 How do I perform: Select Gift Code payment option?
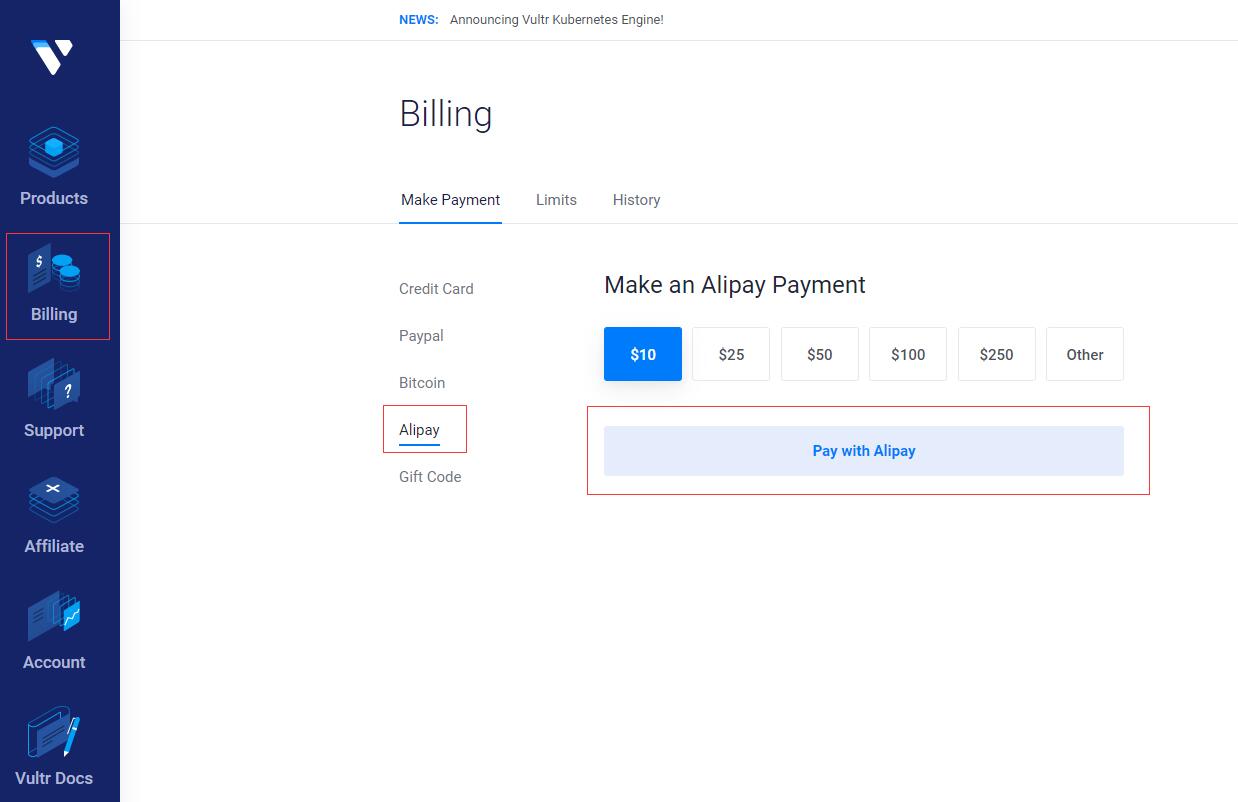(x=430, y=477)
